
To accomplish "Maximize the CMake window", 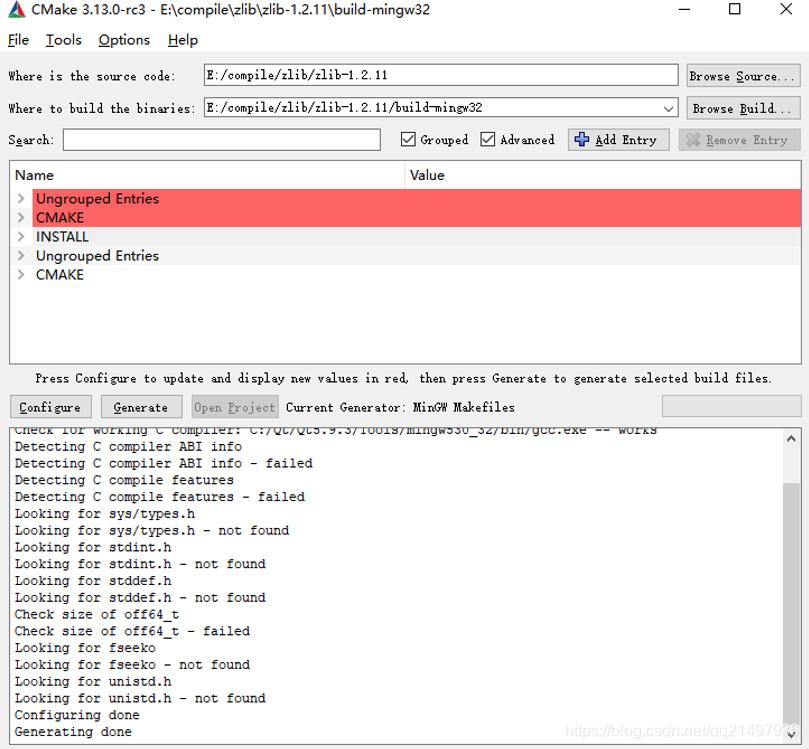I will [735, 9].
